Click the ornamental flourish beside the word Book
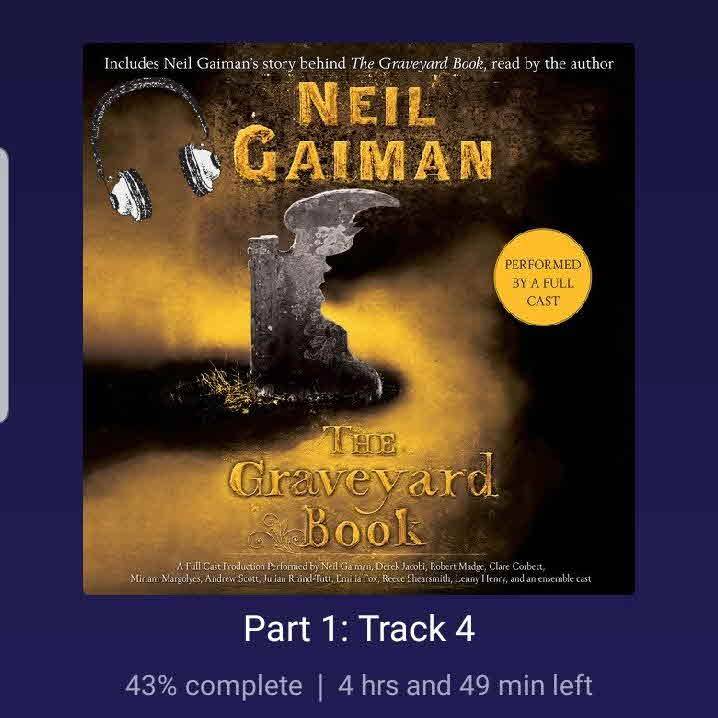 coord(272,531)
